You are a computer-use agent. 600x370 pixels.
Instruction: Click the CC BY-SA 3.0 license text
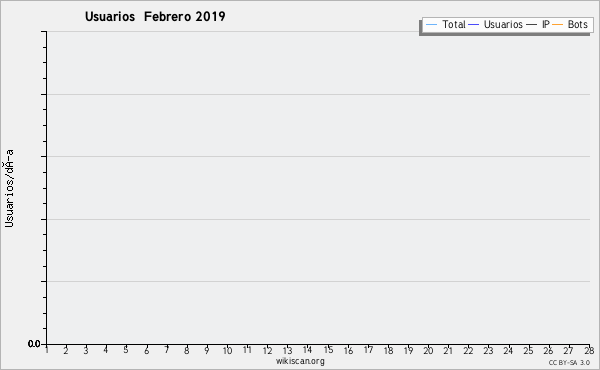[x=569, y=362]
